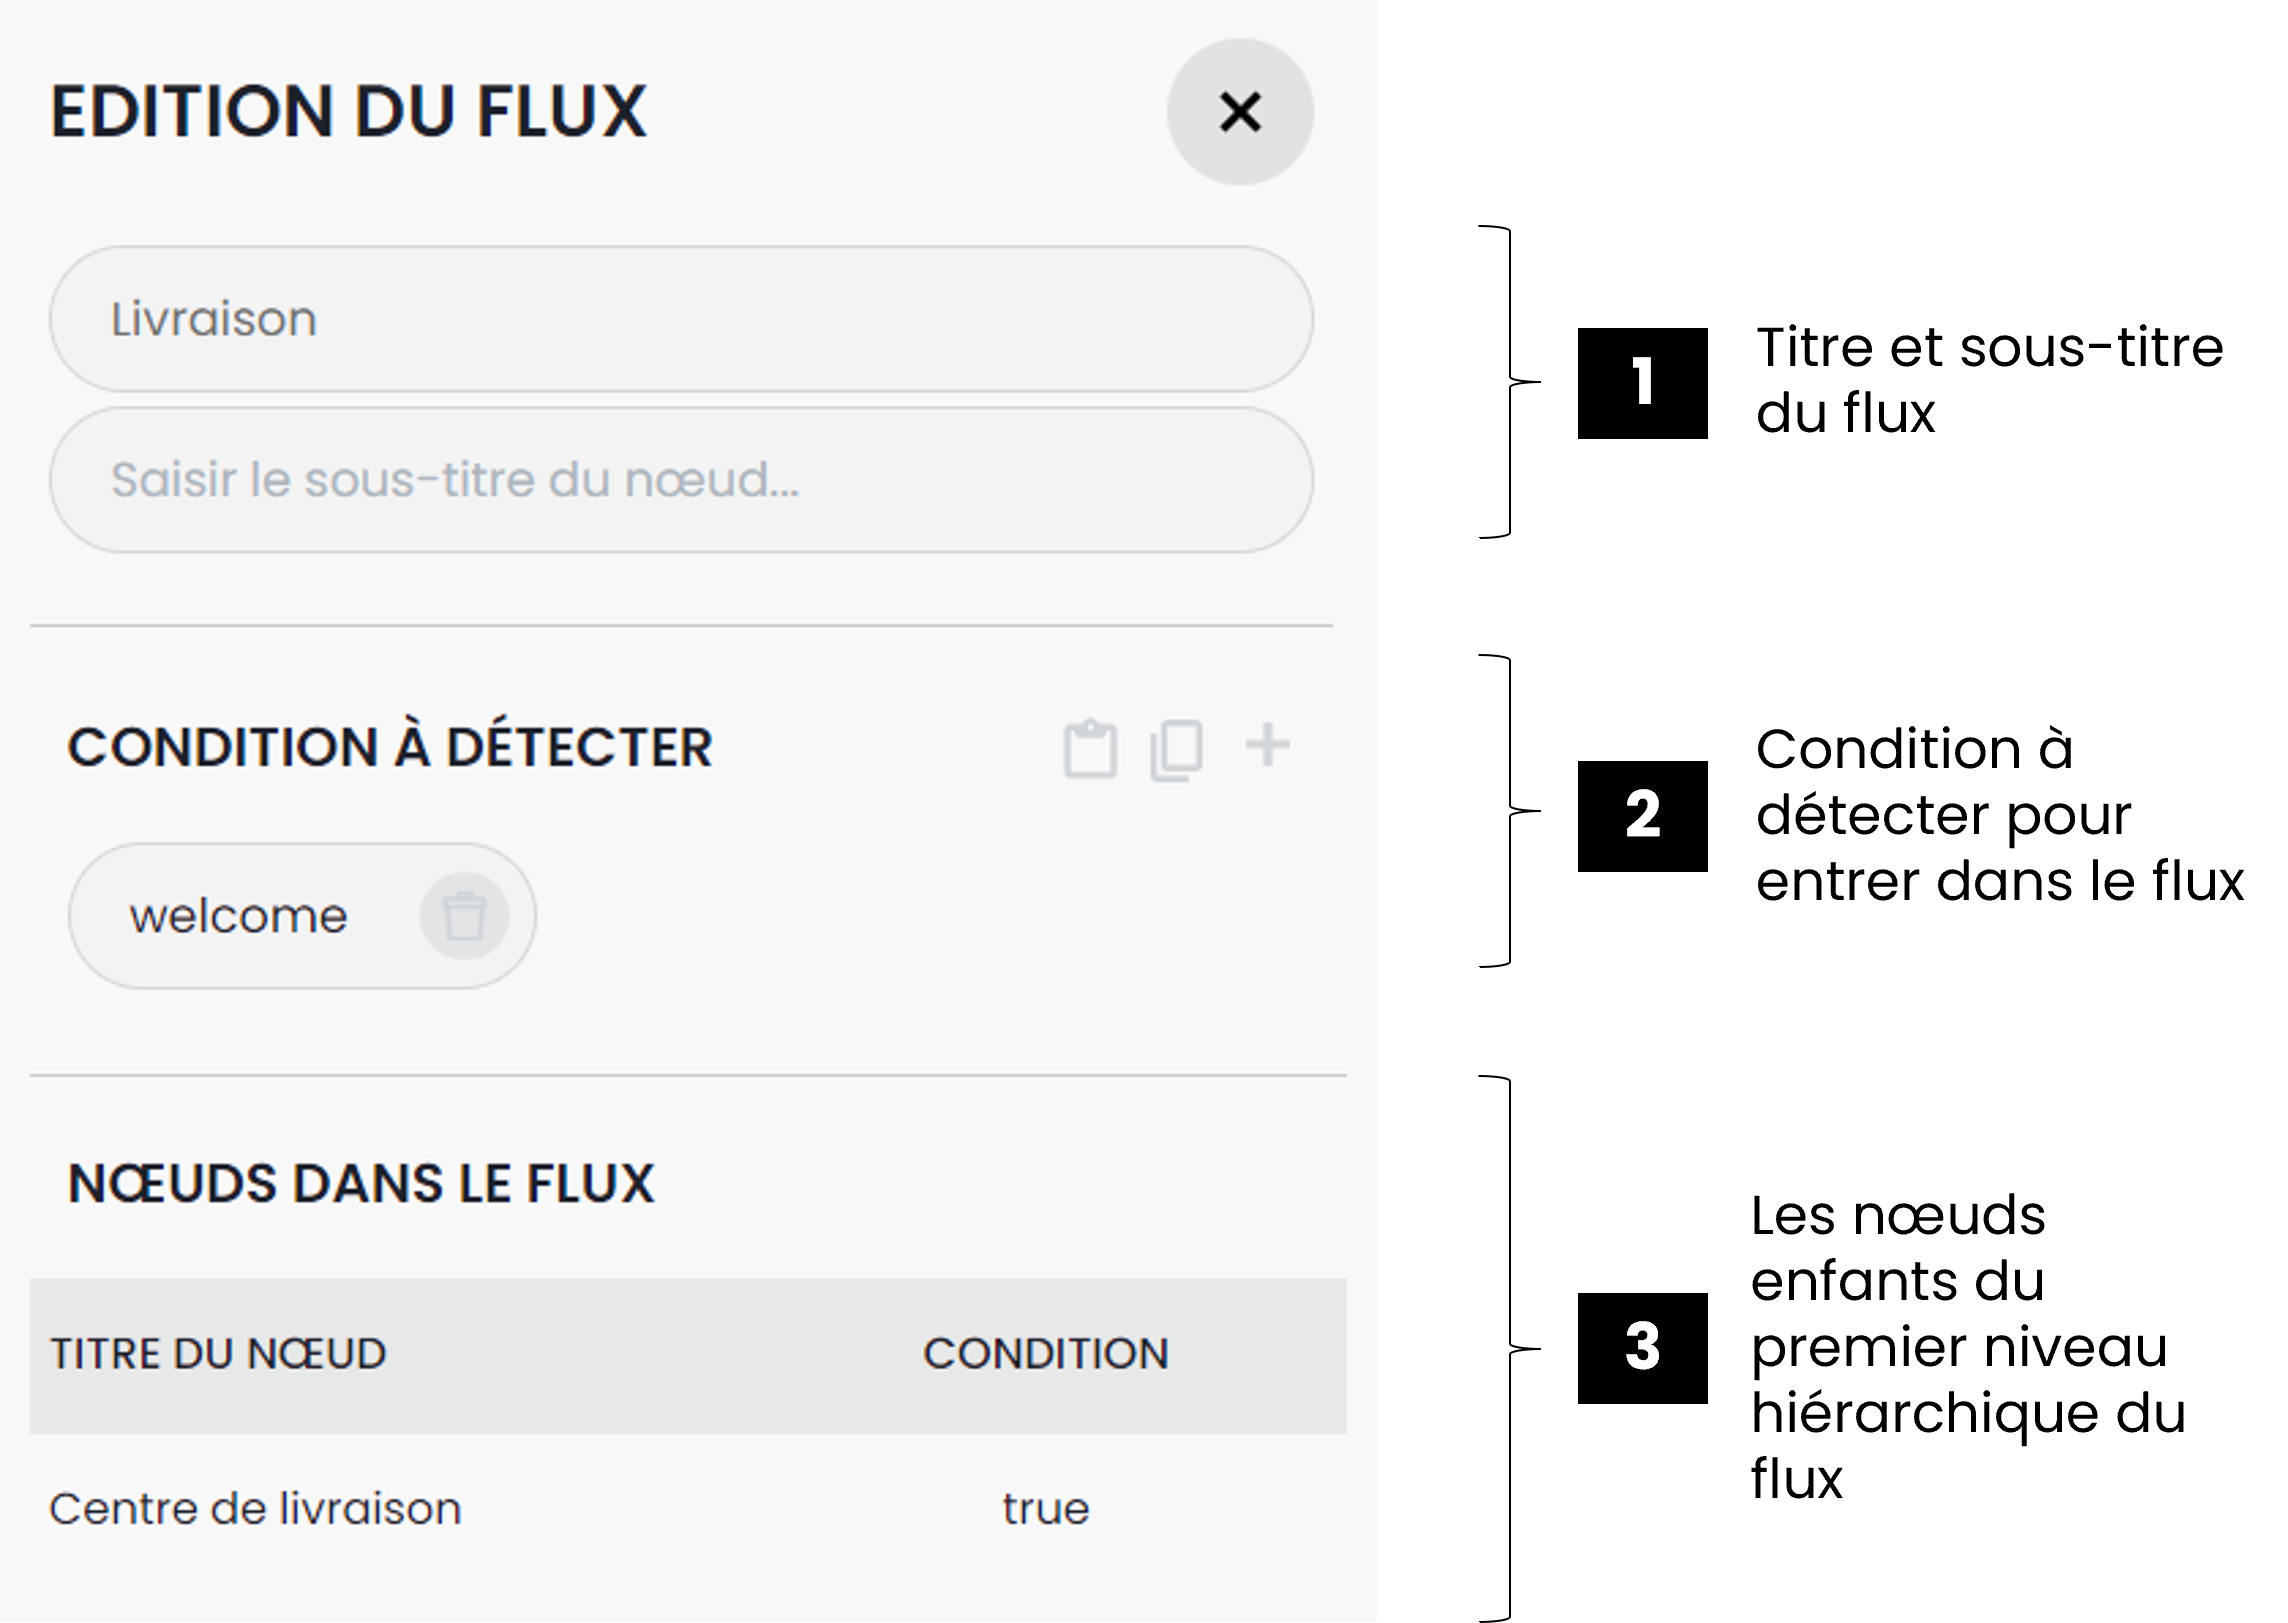2288x1623 pixels.
Task: Click the Livraison title input field
Action: click(680, 319)
